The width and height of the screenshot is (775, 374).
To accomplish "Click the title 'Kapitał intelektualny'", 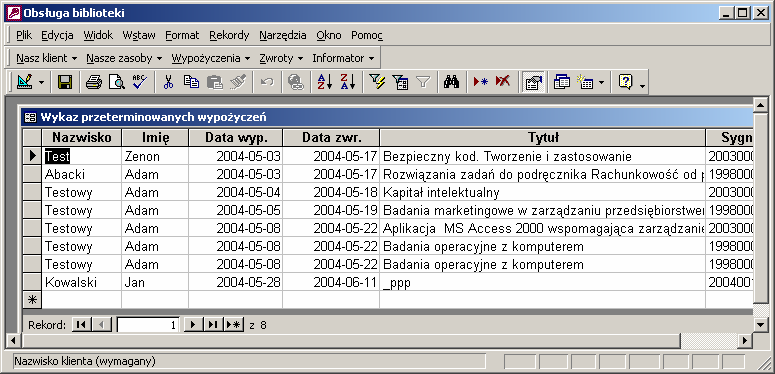I will coord(441,193).
